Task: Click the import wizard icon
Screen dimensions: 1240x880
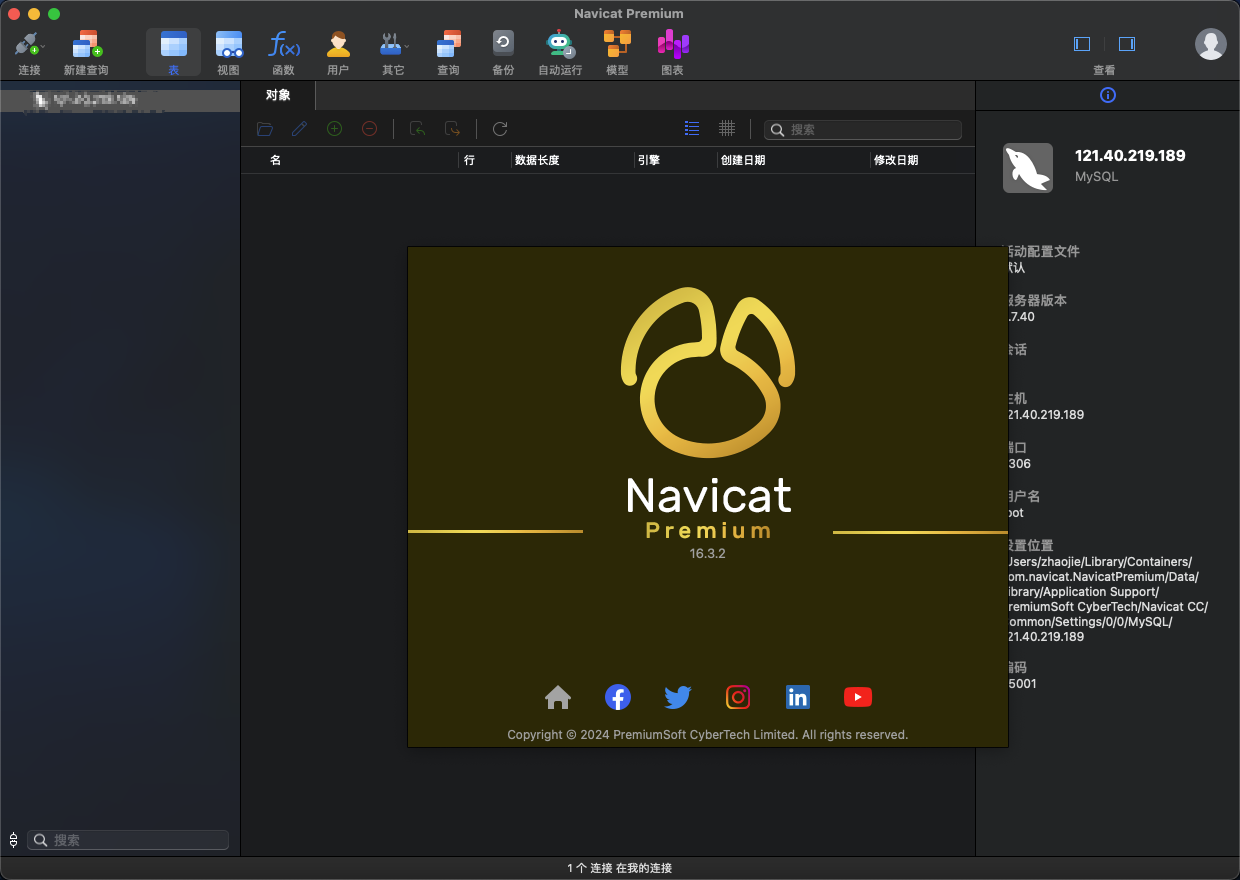Action: coord(418,129)
